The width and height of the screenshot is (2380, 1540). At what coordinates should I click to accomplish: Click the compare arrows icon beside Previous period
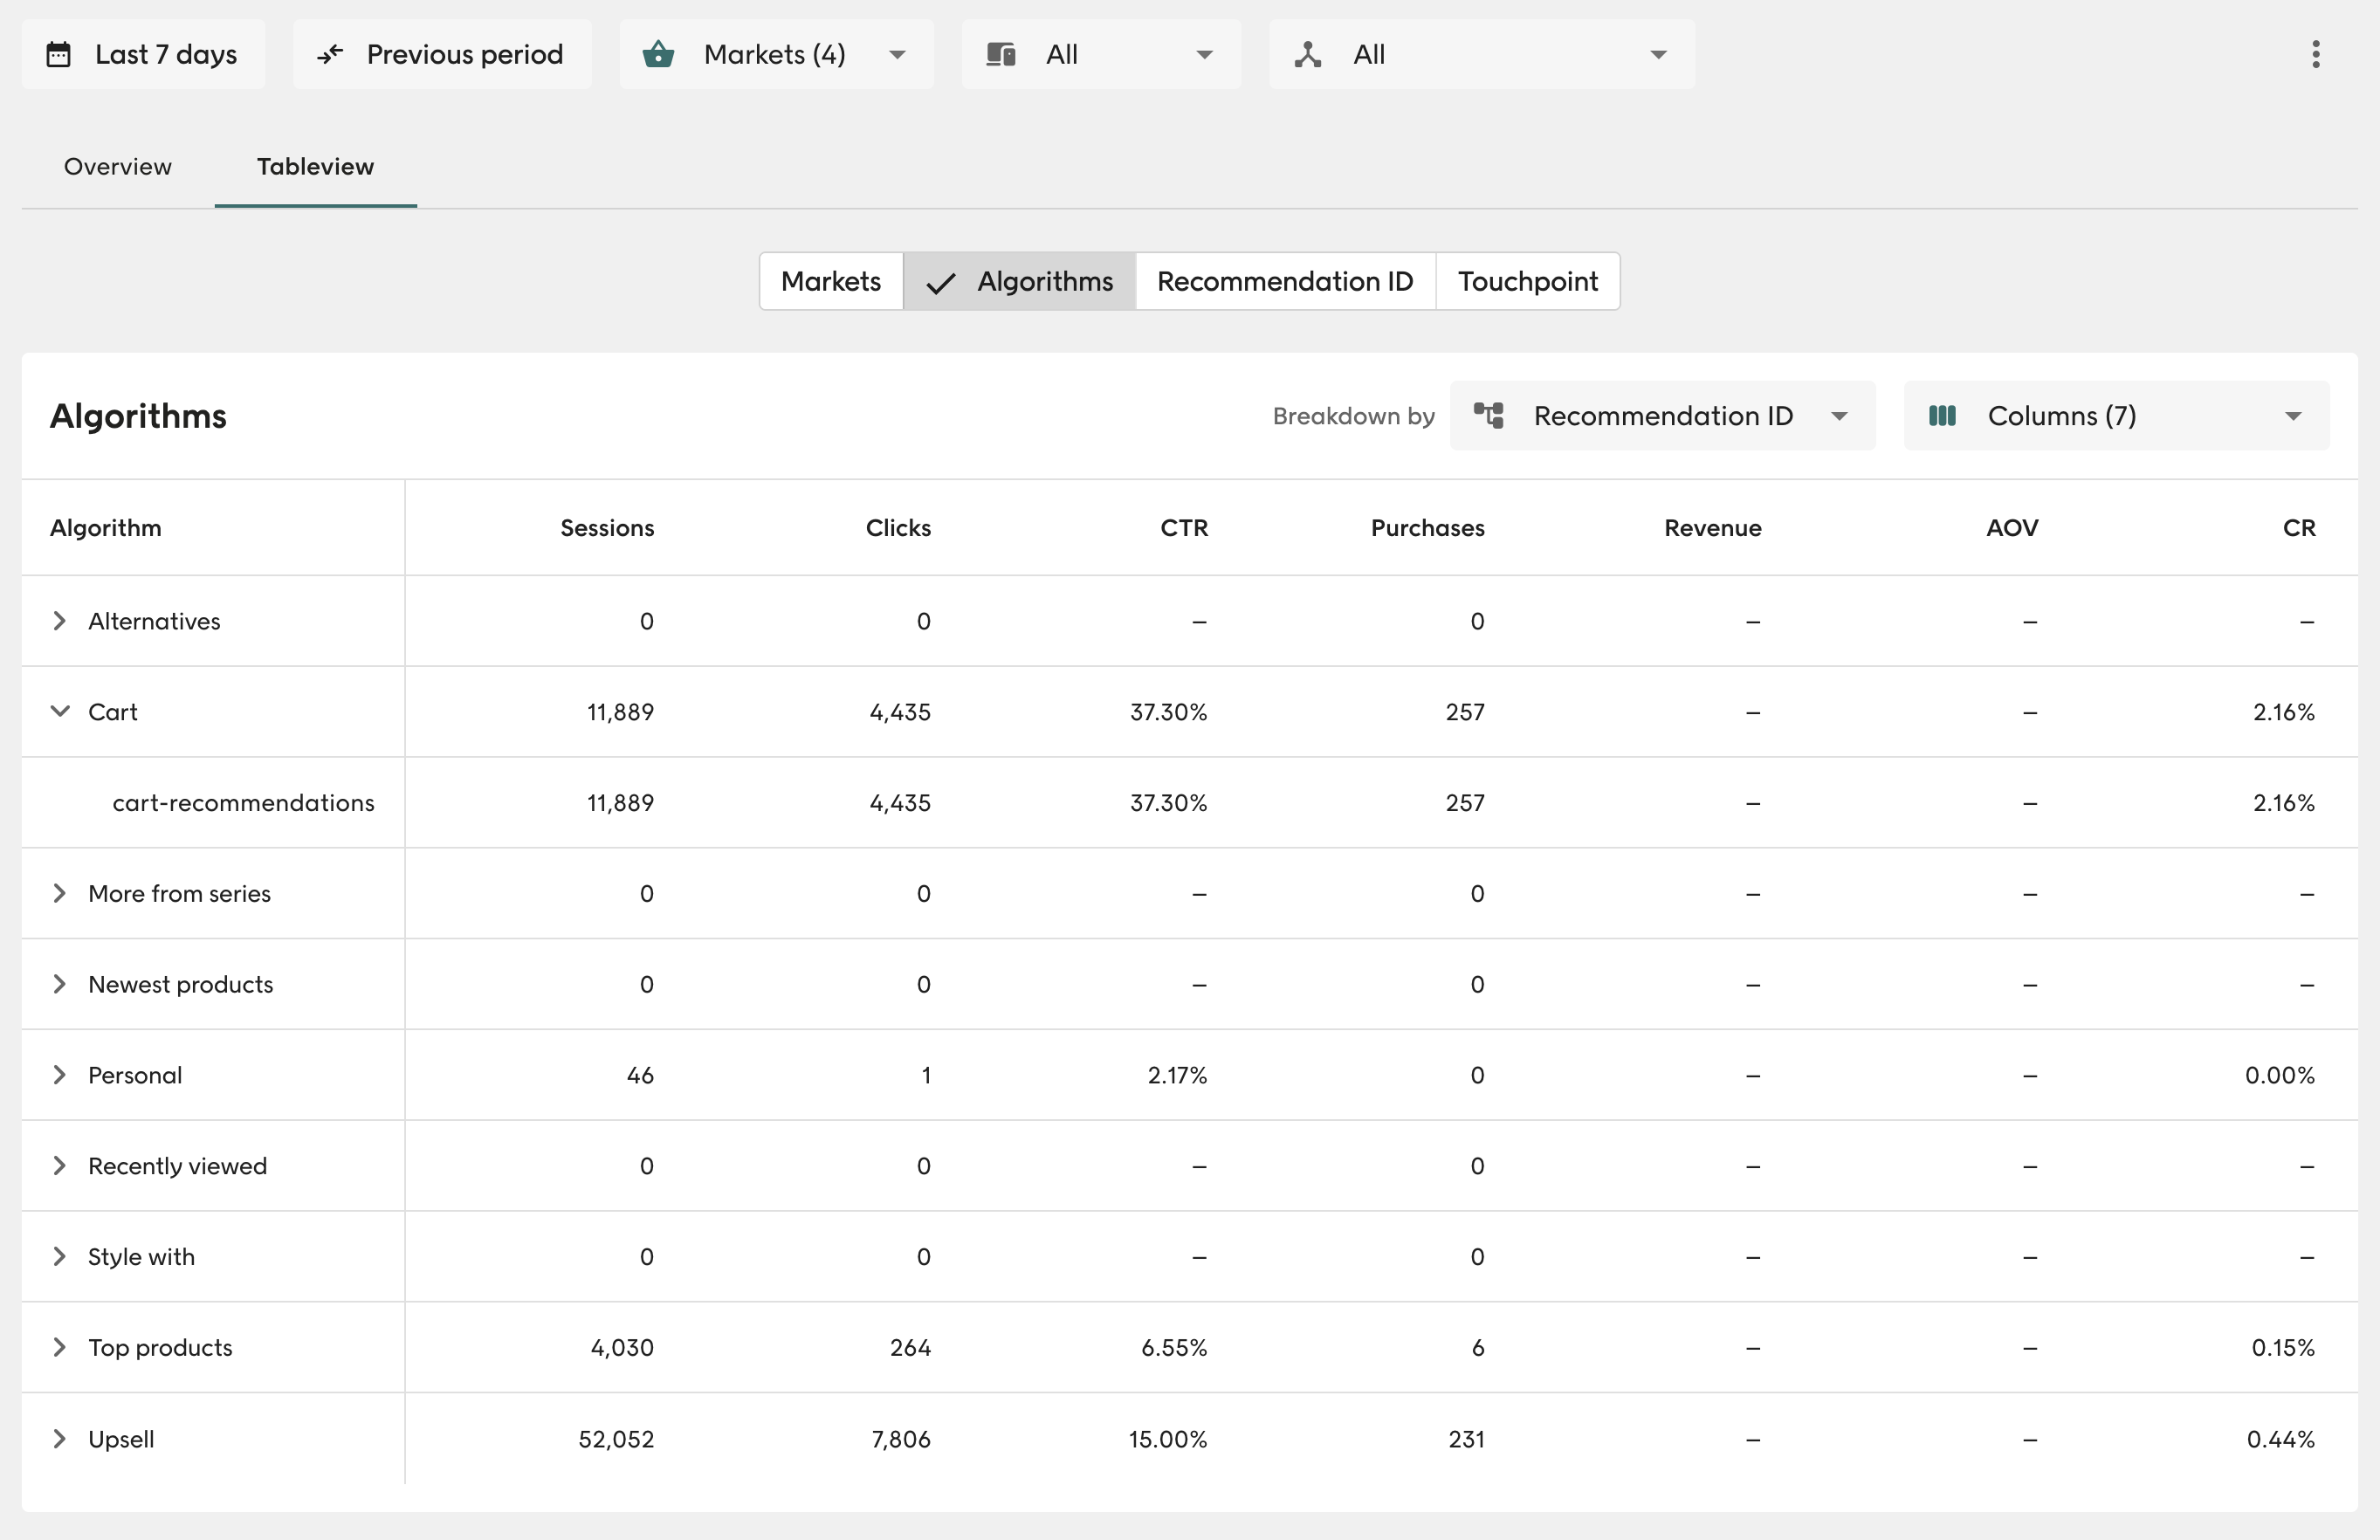click(x=330, y=54)
